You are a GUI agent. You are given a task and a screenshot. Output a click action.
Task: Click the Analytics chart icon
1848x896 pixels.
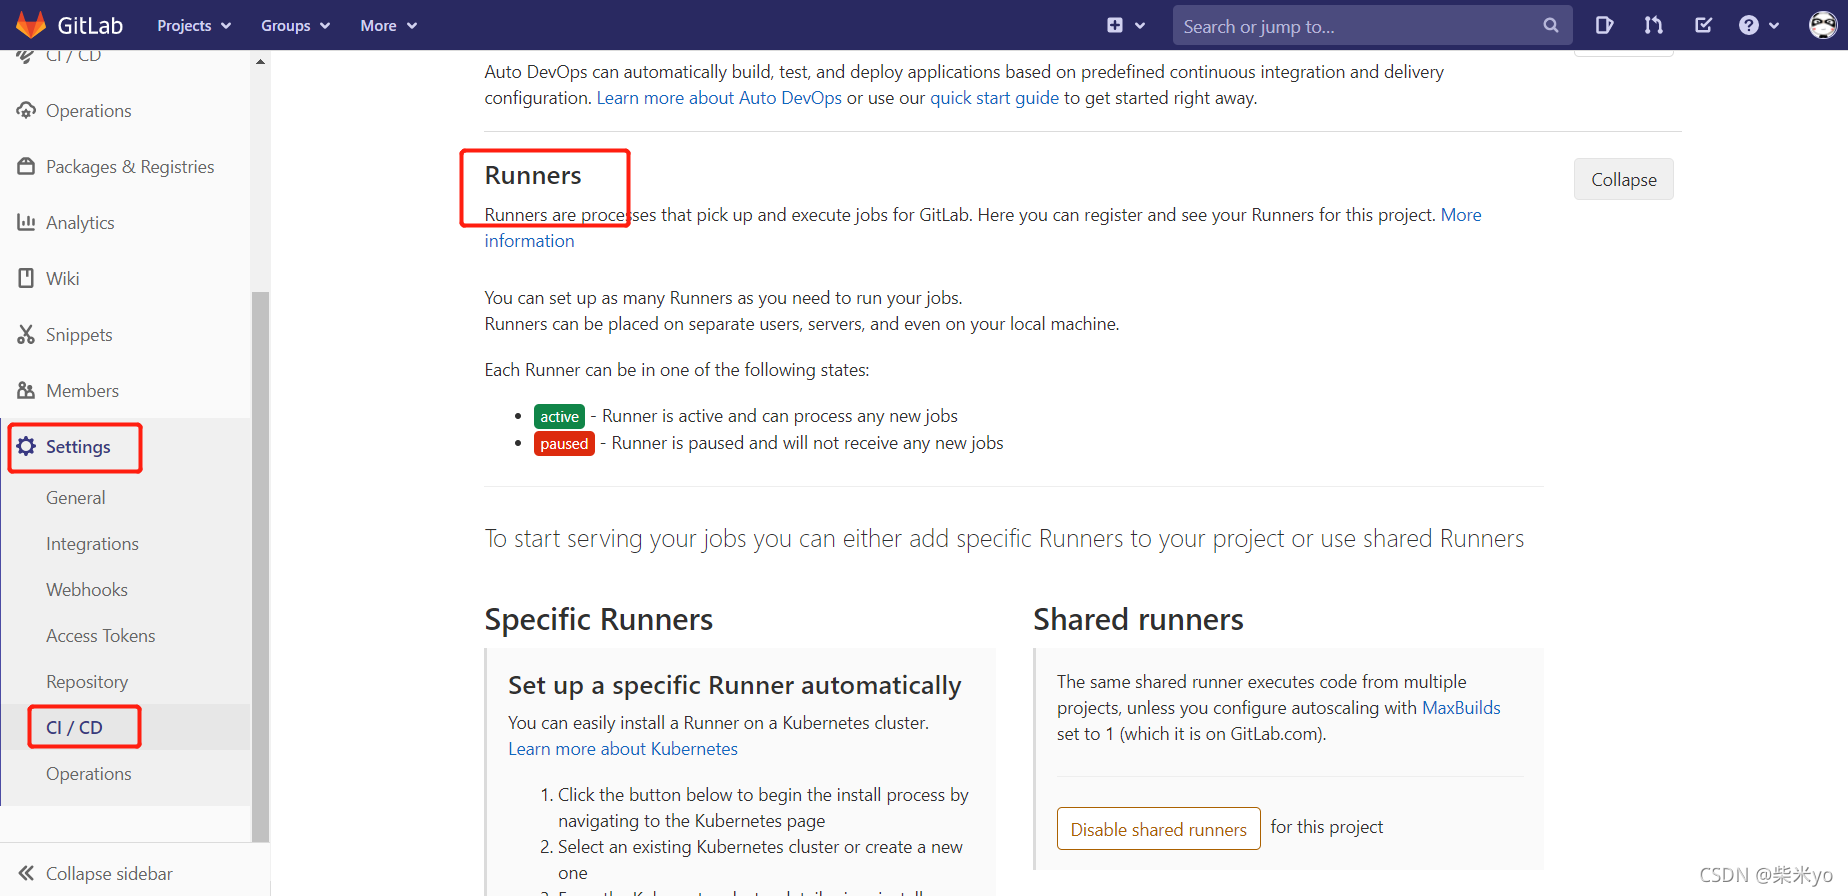click(x=26, y=222)
